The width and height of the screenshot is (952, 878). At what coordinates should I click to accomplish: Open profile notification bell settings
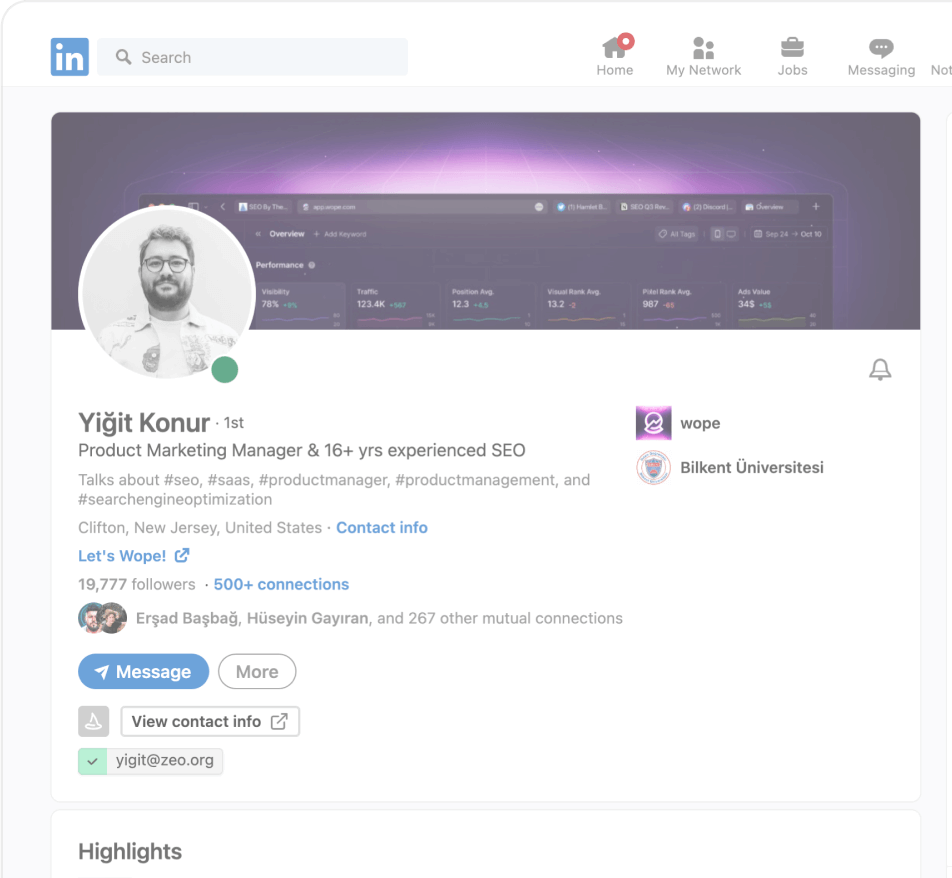(880, 369)
